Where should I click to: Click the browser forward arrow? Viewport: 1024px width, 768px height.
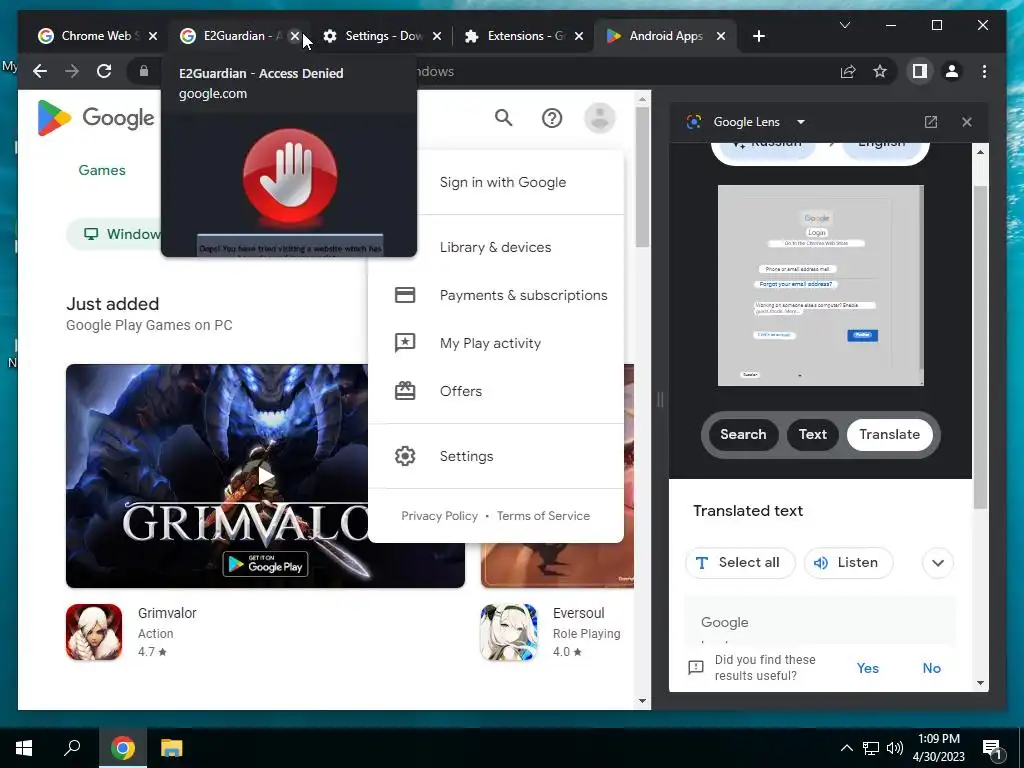pyautogui.click(x=72, y=71)
